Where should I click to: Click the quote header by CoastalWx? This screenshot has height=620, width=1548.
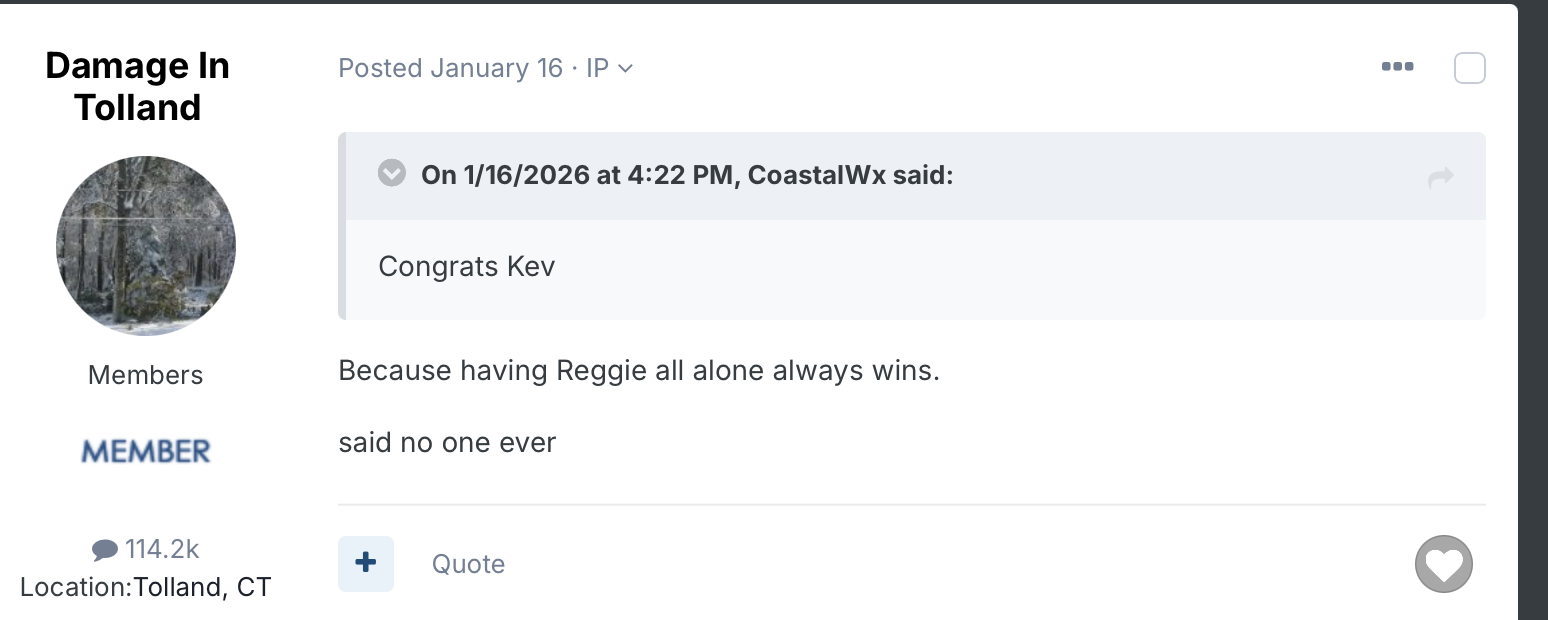pyautogui.click(x=687, y=175)
